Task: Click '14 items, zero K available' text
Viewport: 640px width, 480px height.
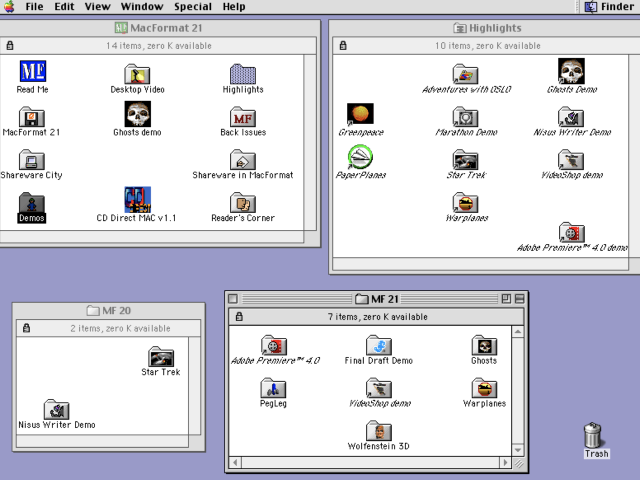Action: click(159, 46)
